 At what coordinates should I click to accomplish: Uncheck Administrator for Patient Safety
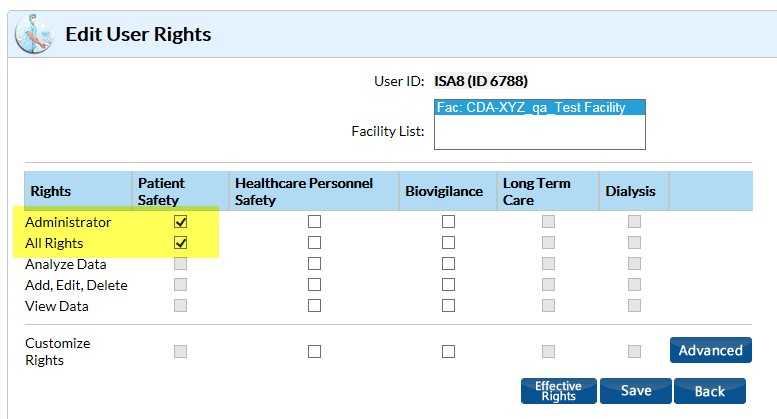(x=181, y=222)
